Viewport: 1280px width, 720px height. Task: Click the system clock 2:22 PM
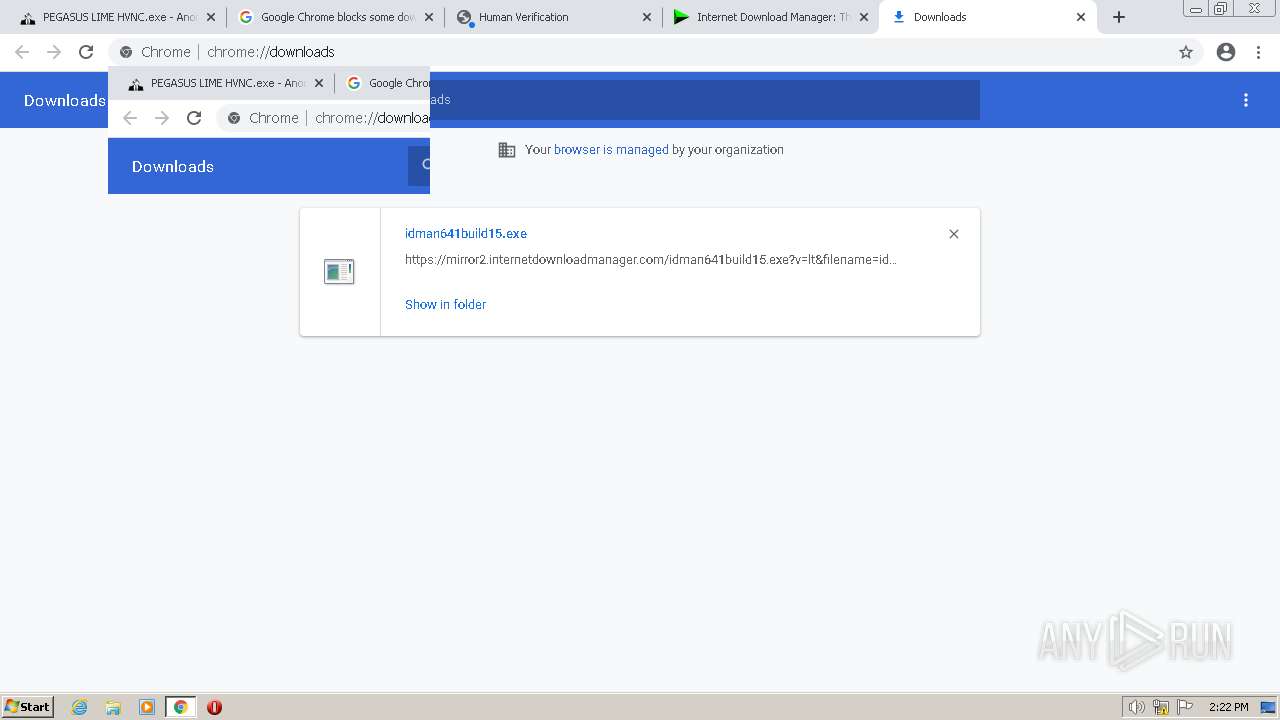pyautogui.click(x=1228, y=707)
